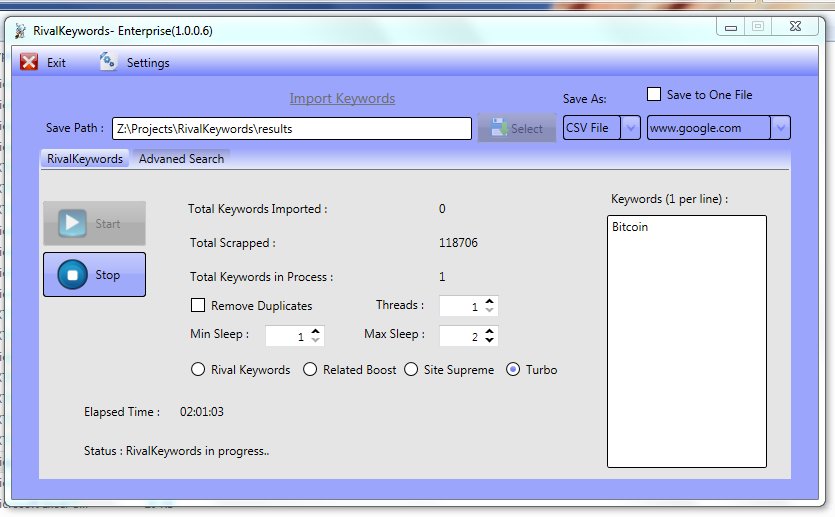Click the Exit menu label
This screenshot has width=835, height=517.
[x=56, y=63]
